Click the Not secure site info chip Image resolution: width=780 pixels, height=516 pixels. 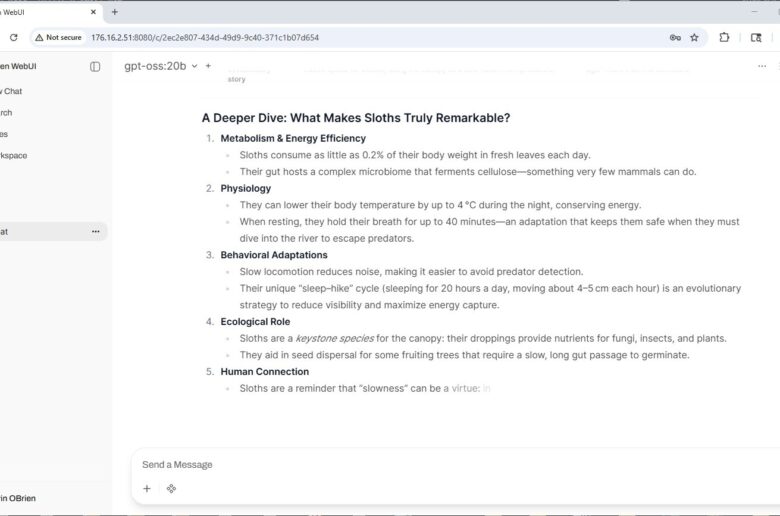coord(59,38)
